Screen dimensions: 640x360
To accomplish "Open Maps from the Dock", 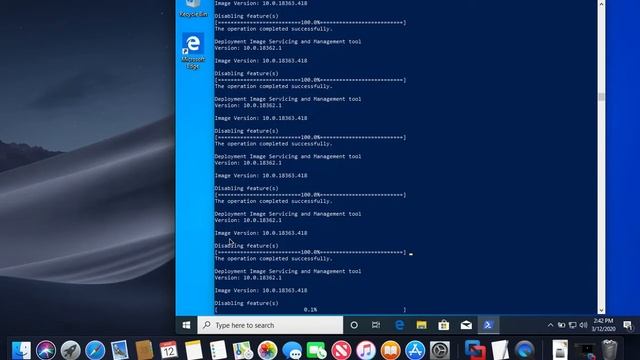I will point(243,350).
